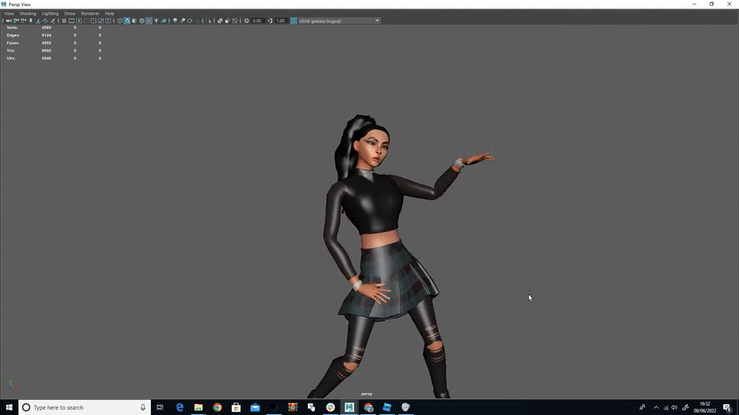Viewport: 739px width, 415px height.
Task: Open the Mail app from the taskbar
Action: pos(255,407)
